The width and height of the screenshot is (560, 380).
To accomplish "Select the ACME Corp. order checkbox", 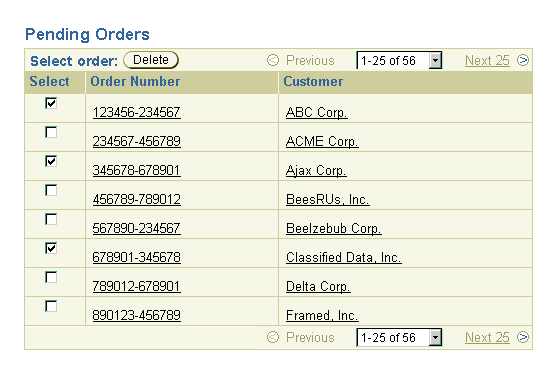I will [x=51, y=132].
